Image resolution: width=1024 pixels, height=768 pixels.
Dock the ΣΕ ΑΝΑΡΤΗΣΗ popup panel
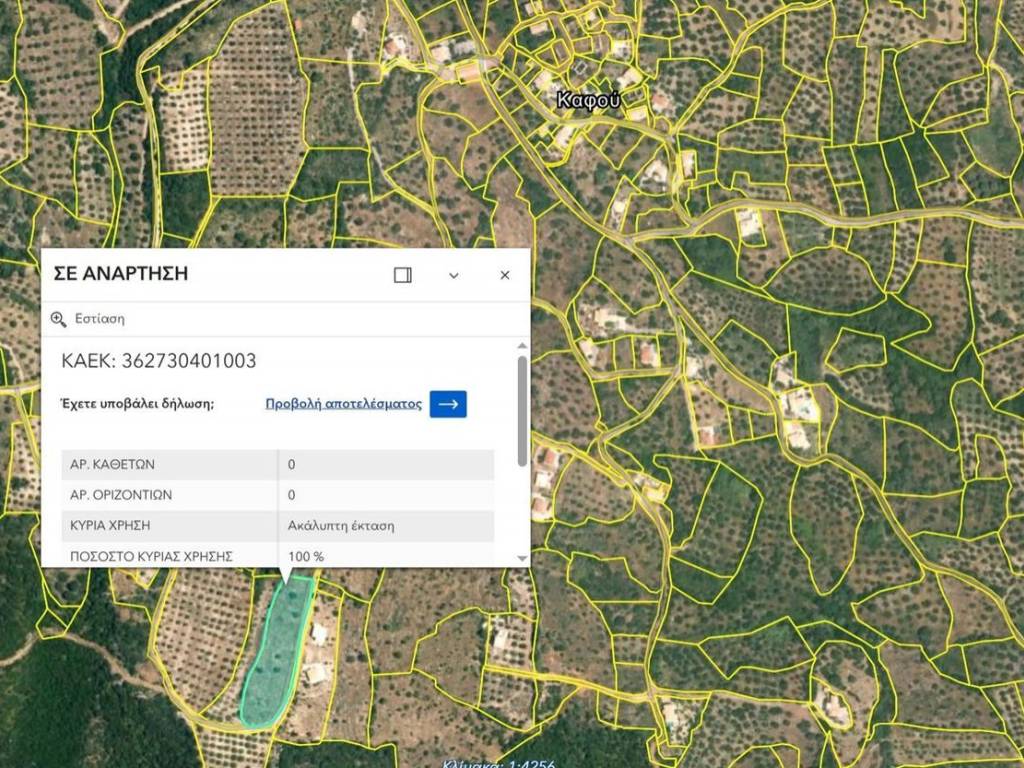[x=403, y=275]
